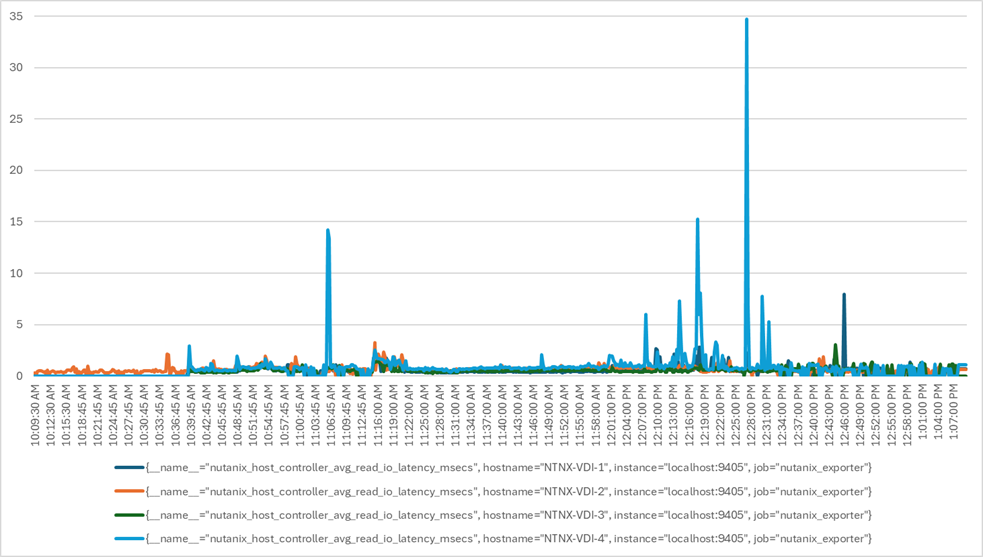Select the NTNX-VDI-1 legend entry text
983x557 pixels.
508,467
